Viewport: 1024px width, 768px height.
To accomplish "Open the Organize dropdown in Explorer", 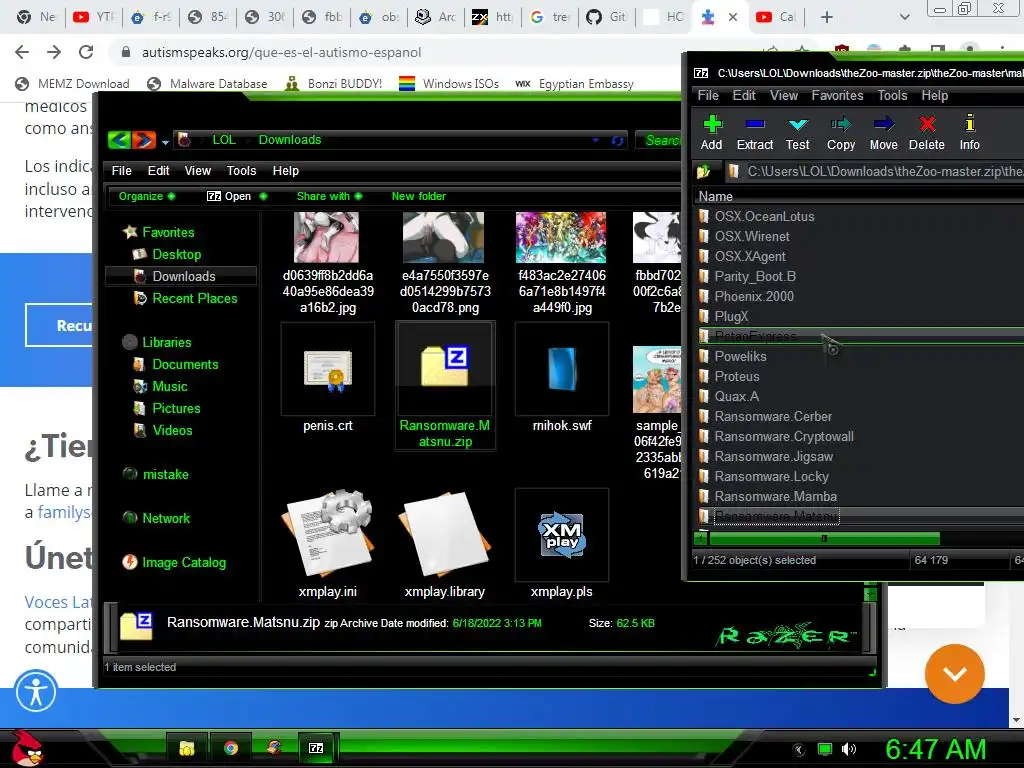I will click(x=147, y=197).
